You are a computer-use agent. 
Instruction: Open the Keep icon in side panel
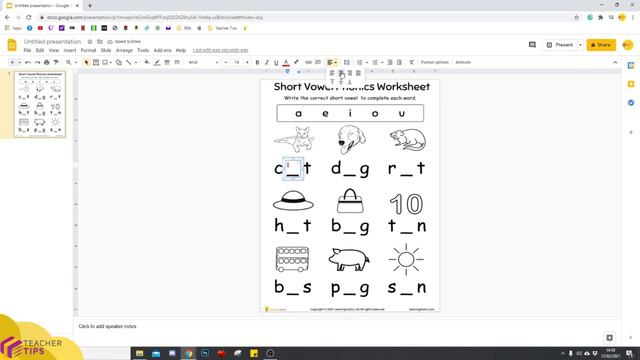coord(631,84)
